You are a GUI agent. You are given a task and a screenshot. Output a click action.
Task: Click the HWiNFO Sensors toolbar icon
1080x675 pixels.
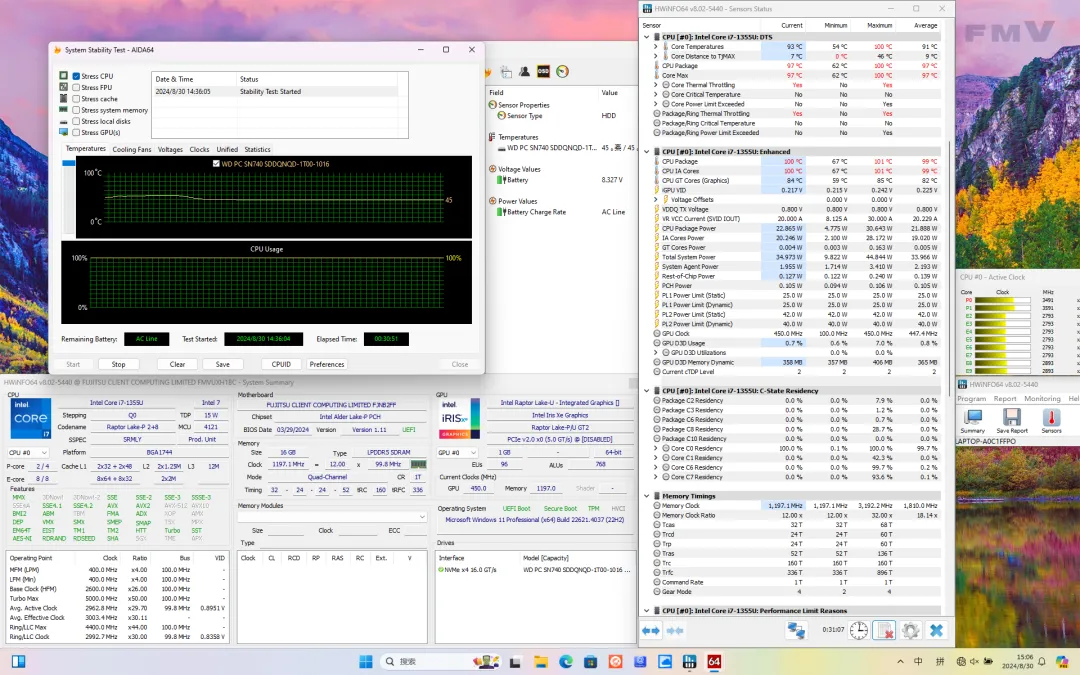click(x=1051, y=418)
